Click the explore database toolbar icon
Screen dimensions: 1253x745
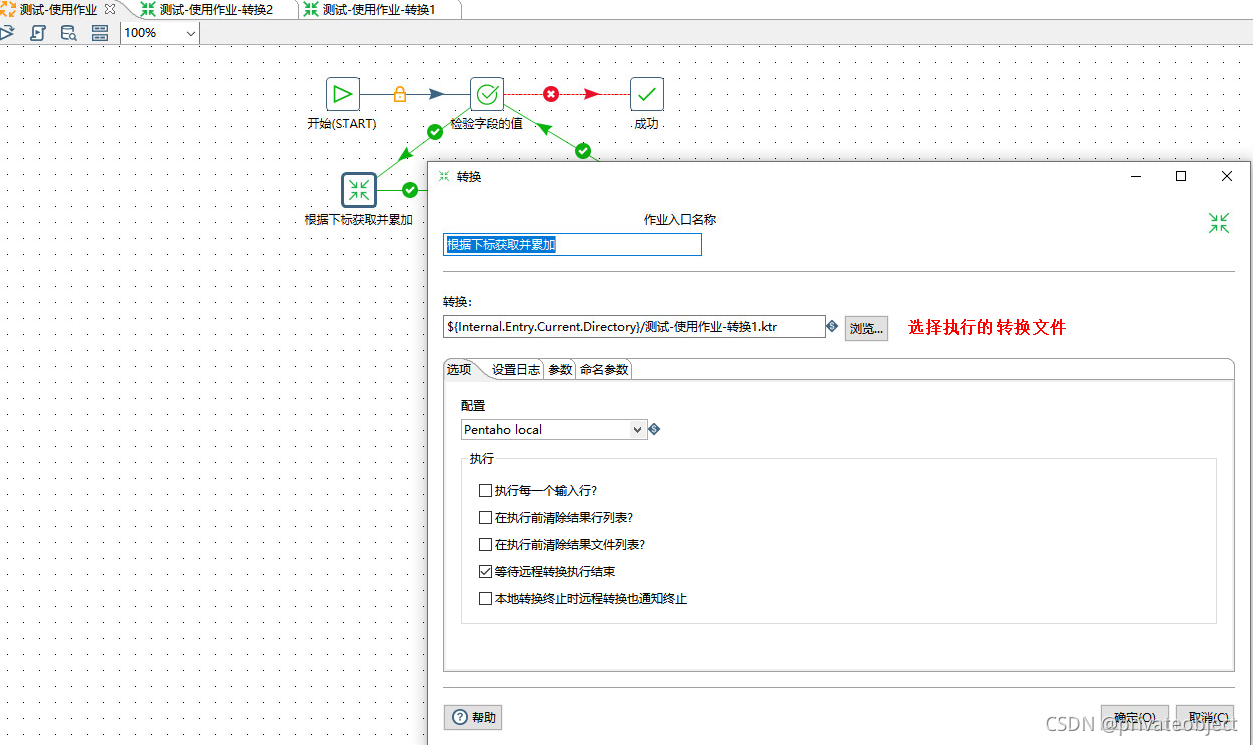coord(68,33)
